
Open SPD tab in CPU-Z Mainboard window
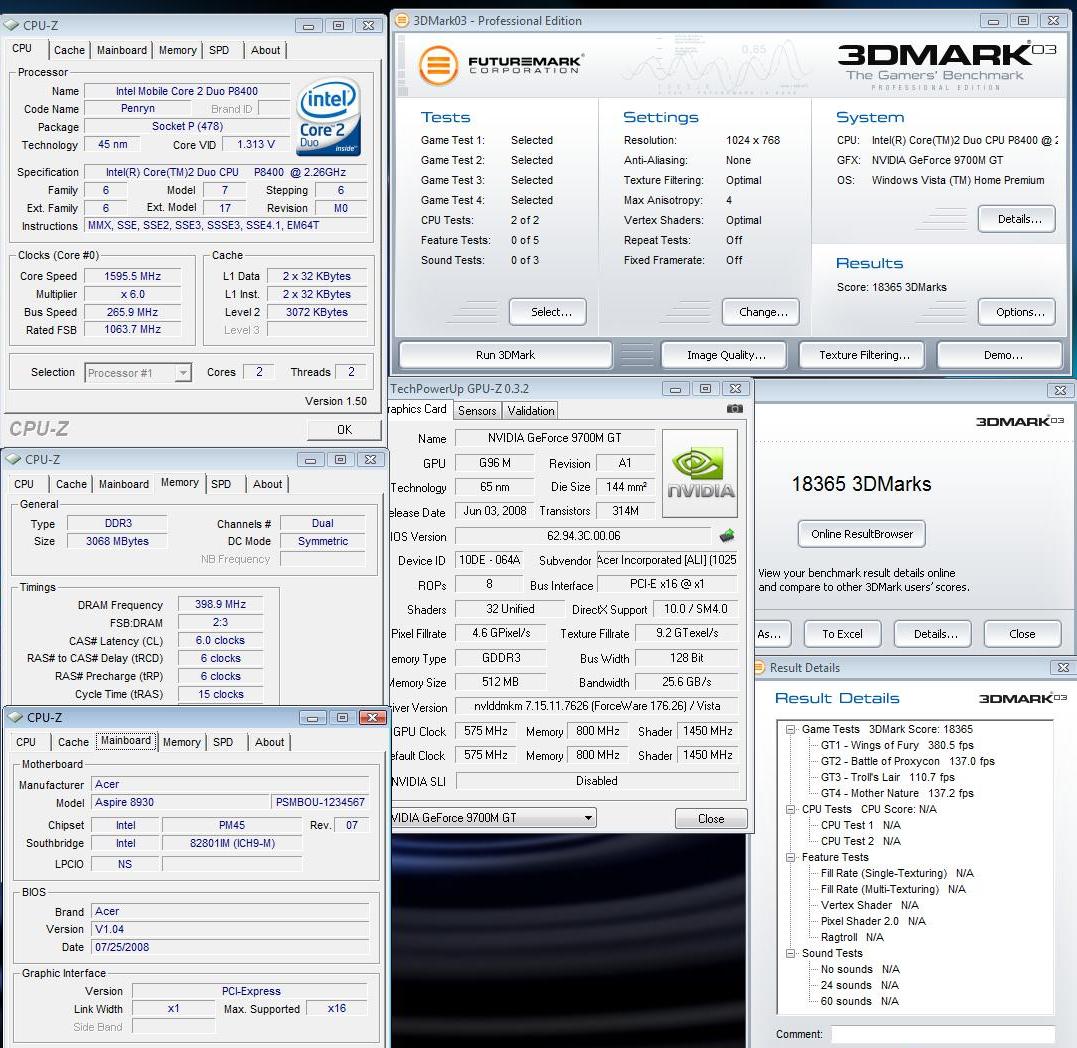coord(223,742)
